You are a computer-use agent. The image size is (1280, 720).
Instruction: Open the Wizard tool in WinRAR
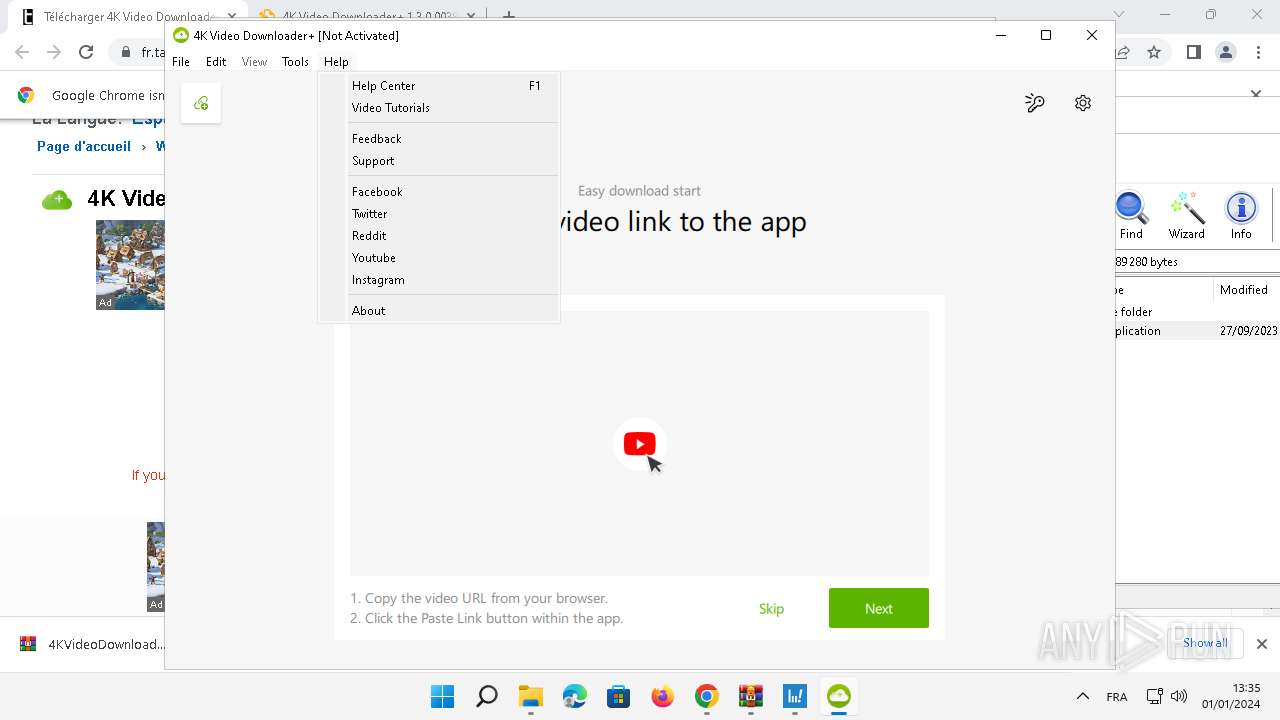pyautogui.click(x=1187, y=216)
